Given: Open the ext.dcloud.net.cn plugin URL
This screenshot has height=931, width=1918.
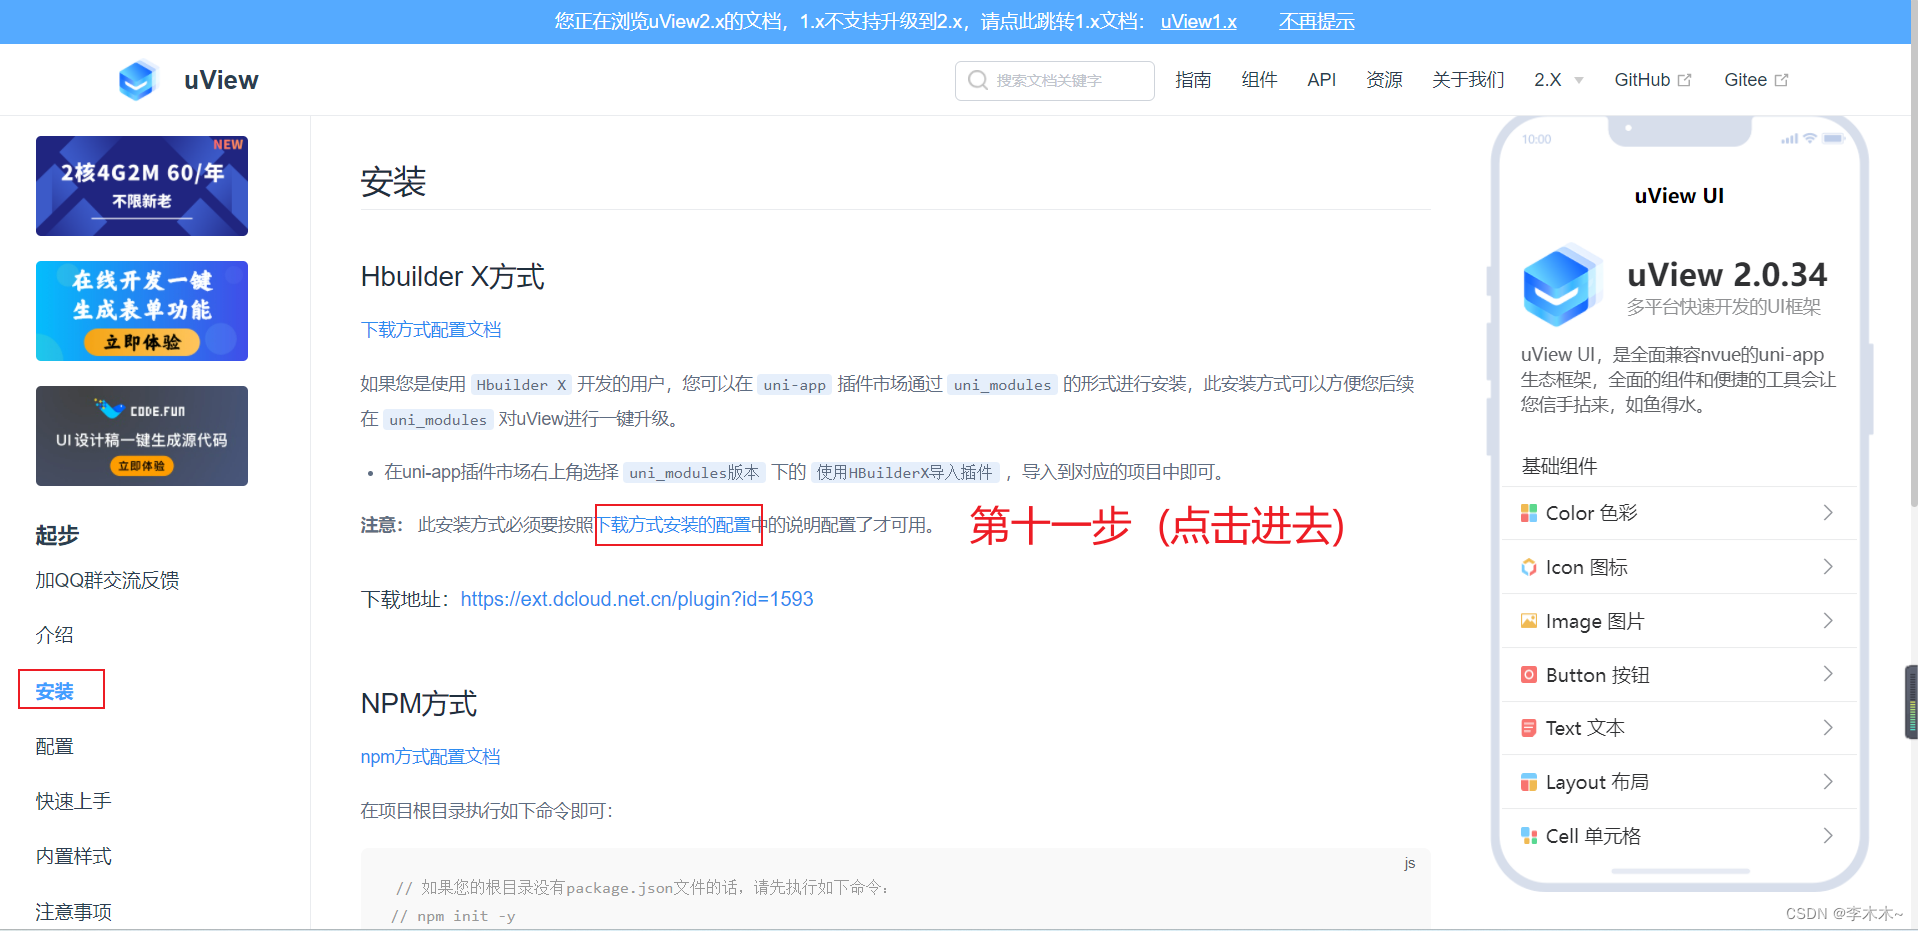Looking at the screenshot, I should point(637,599).
